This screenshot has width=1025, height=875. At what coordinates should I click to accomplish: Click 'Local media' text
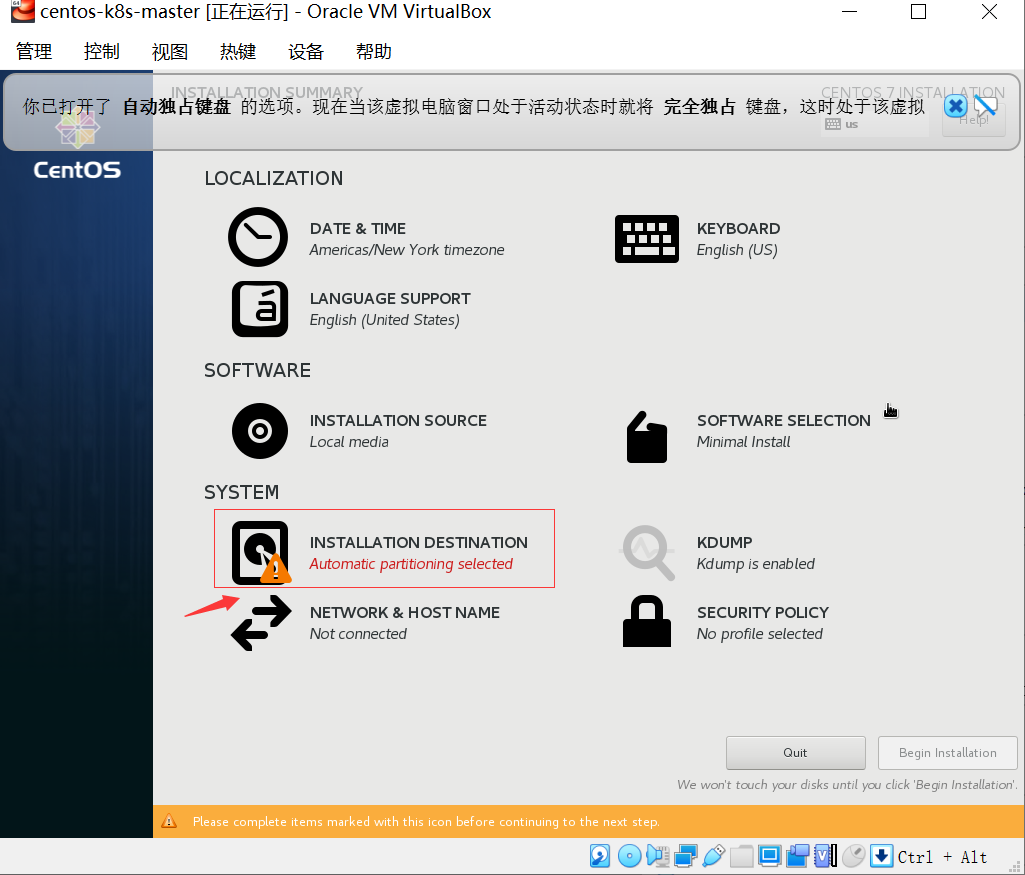[x=349, y=442]
